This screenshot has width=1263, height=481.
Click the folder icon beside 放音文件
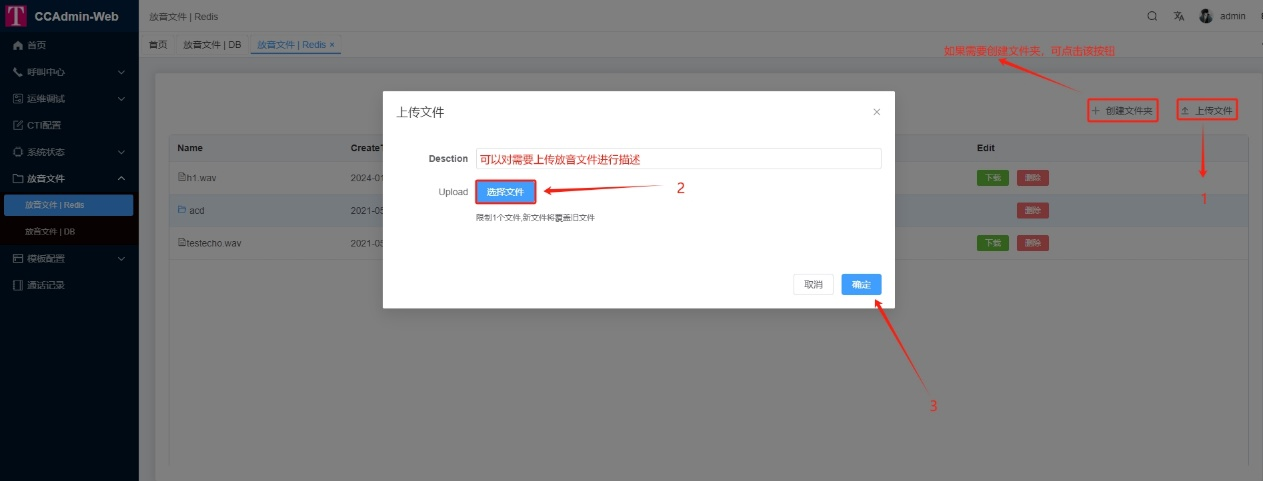pos(18,178)
